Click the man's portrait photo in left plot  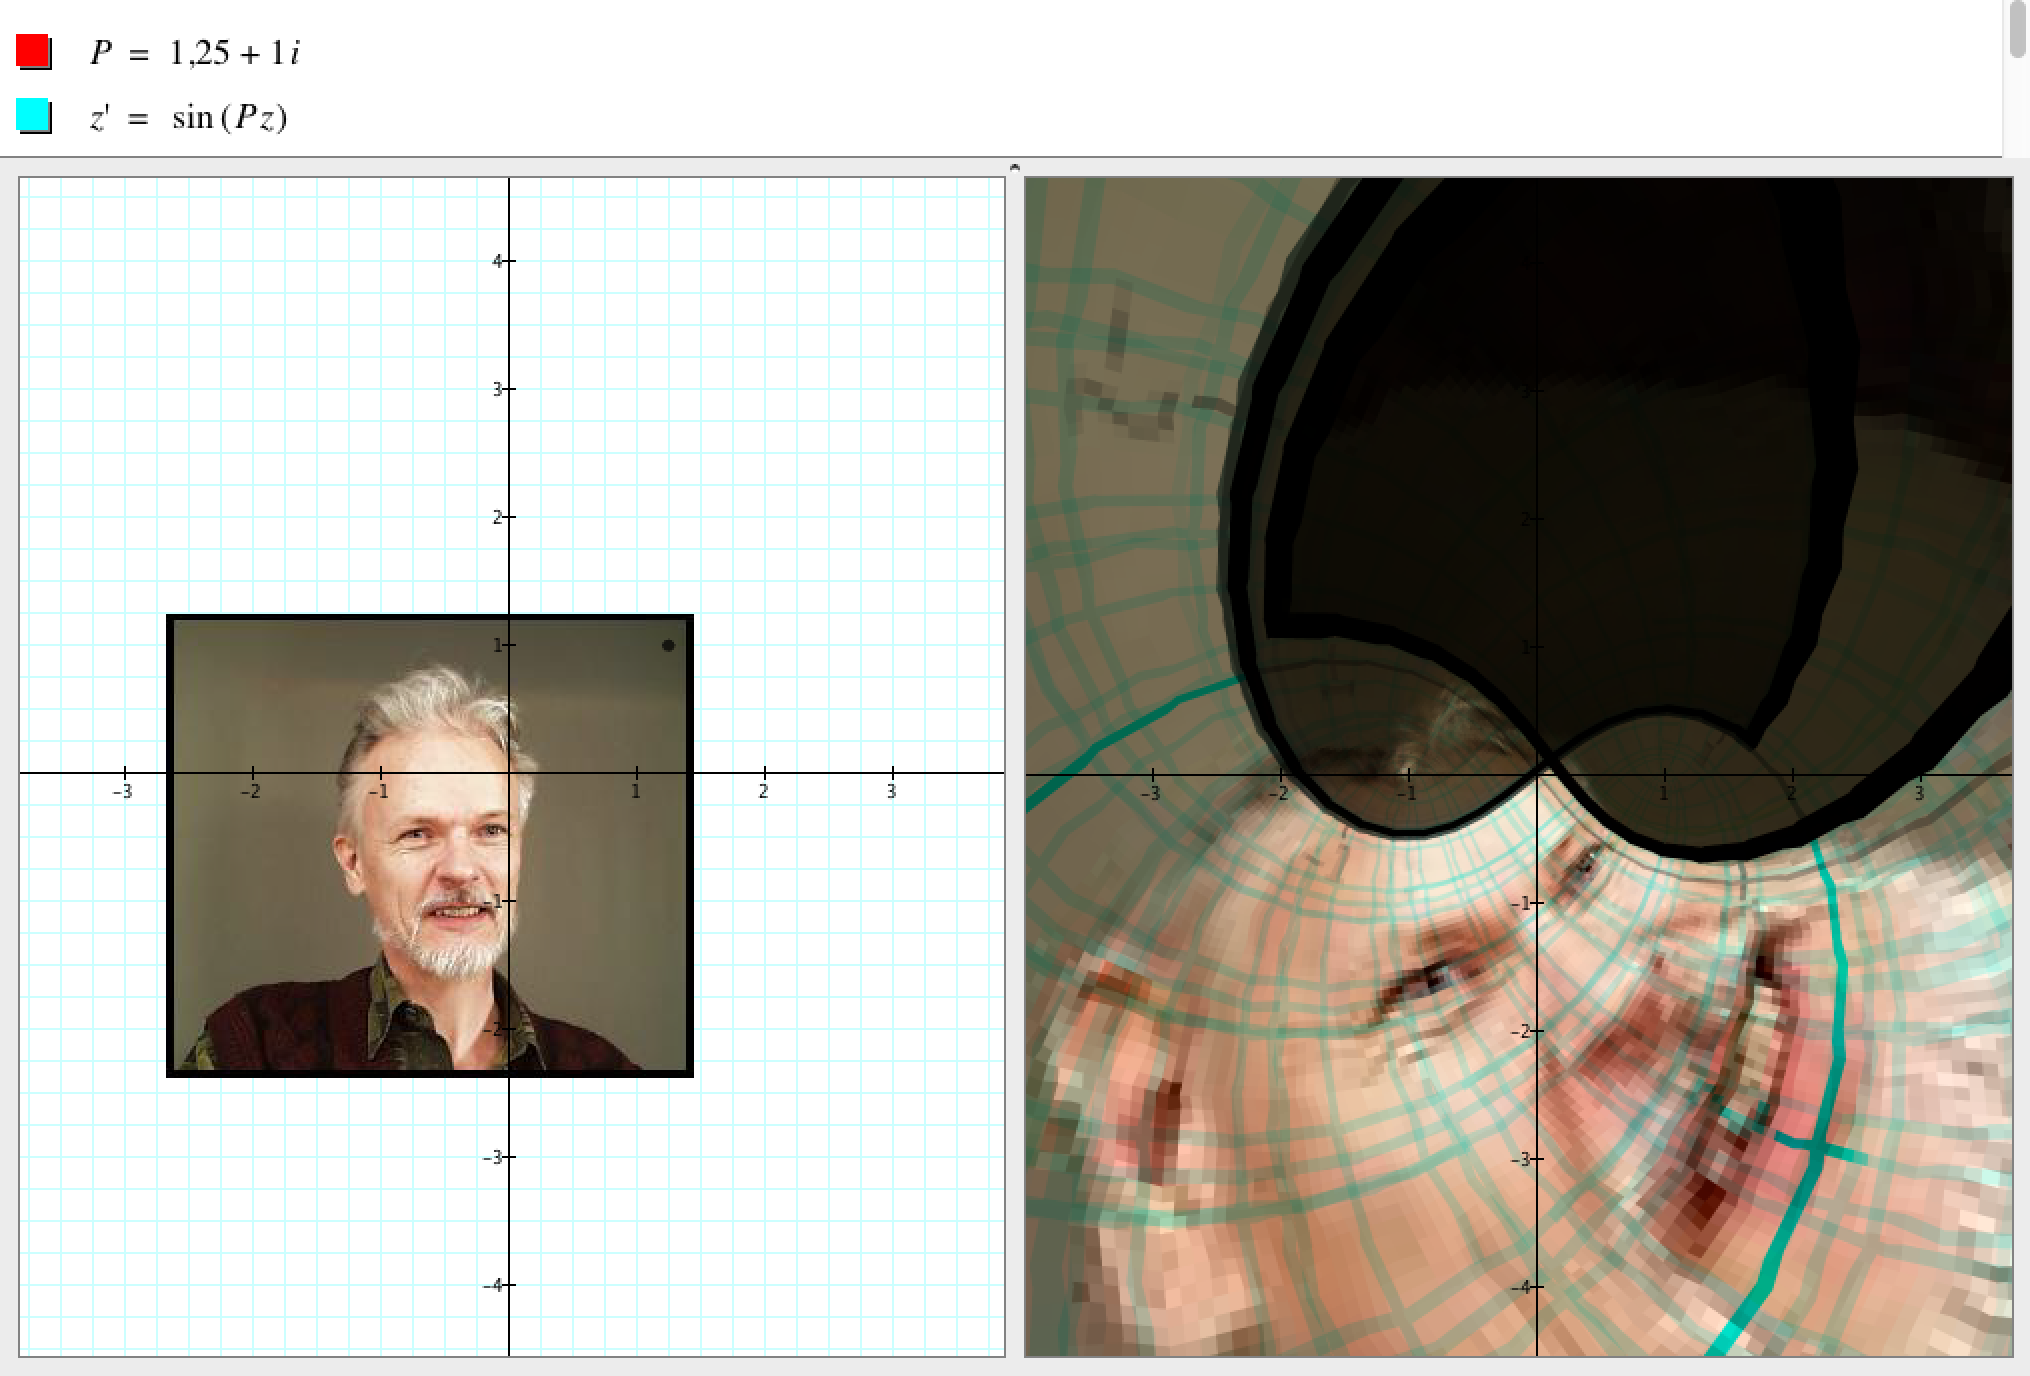[x=430, y=845]
